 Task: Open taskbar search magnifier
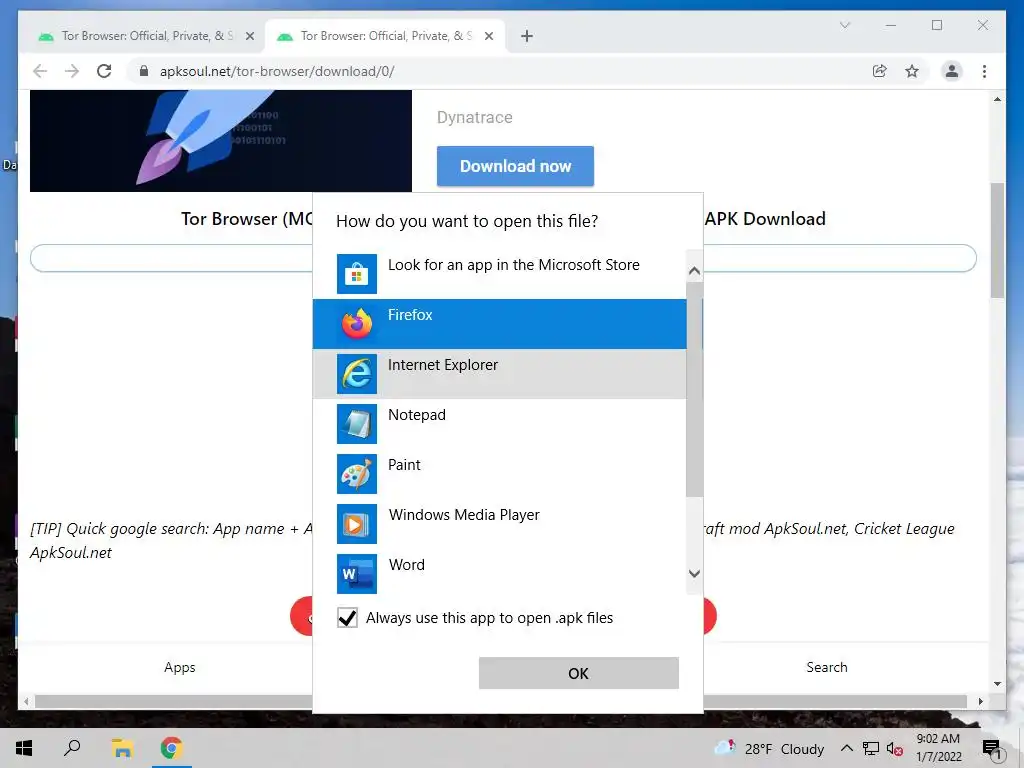(72, 748)
